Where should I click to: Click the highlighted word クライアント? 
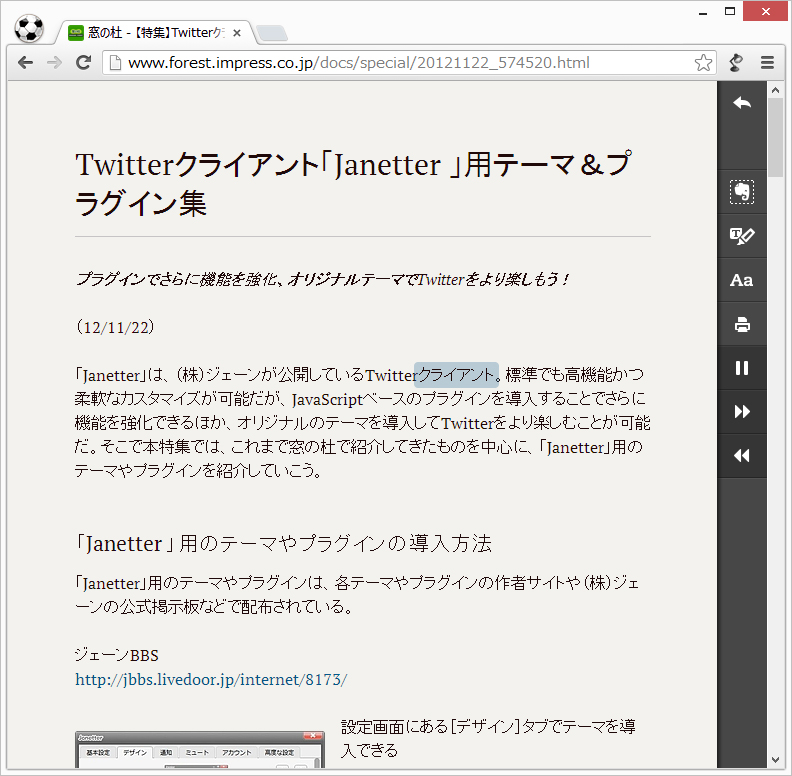[456, 375]
